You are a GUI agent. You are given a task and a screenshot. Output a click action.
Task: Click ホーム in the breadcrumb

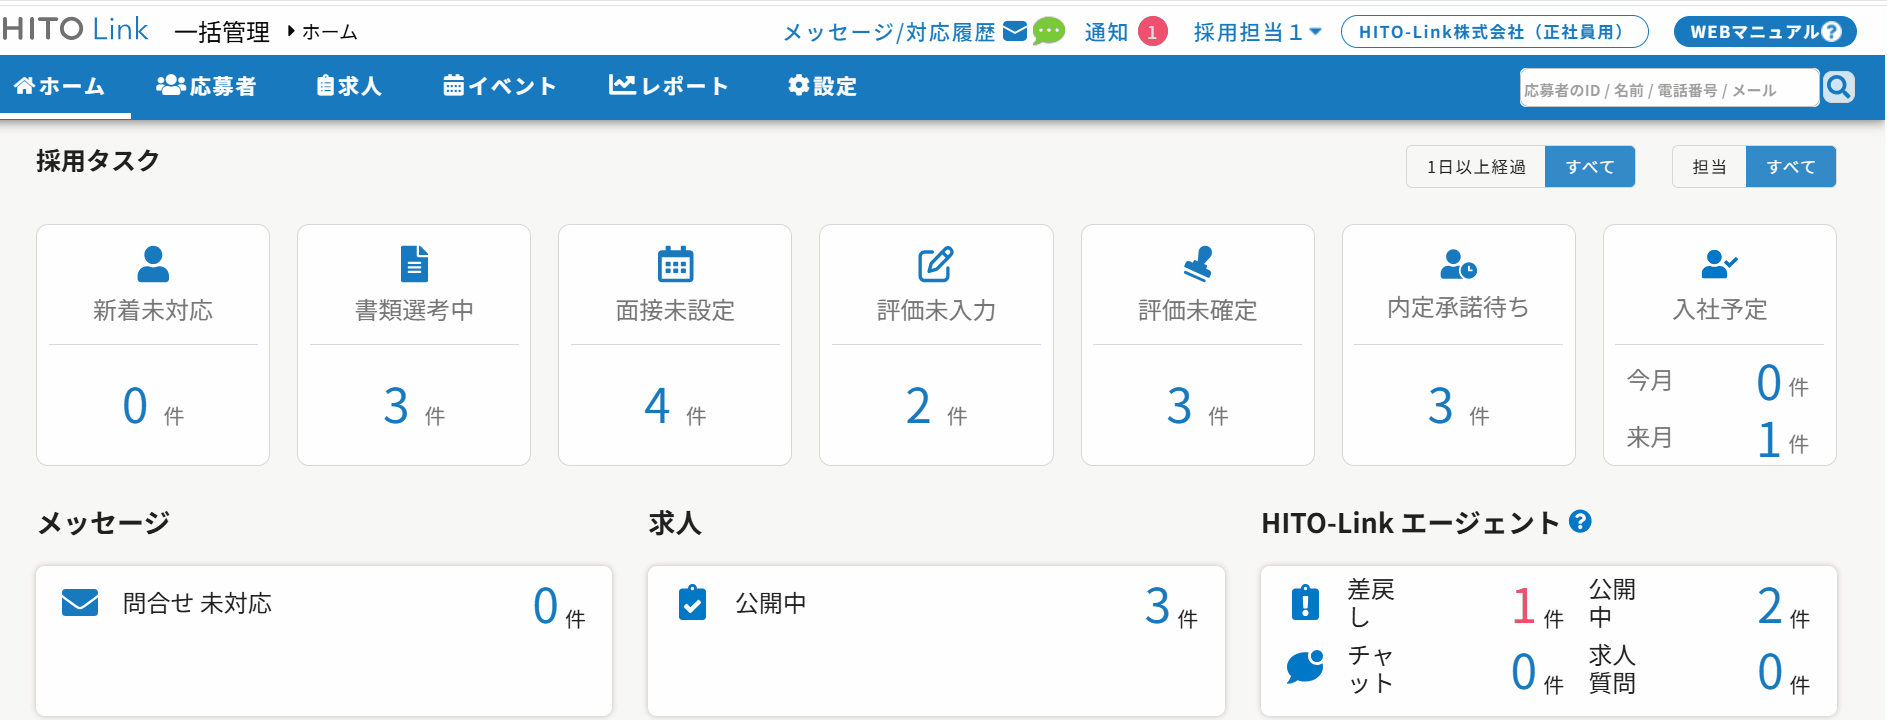pyautogui.click(x=329, y=32)
